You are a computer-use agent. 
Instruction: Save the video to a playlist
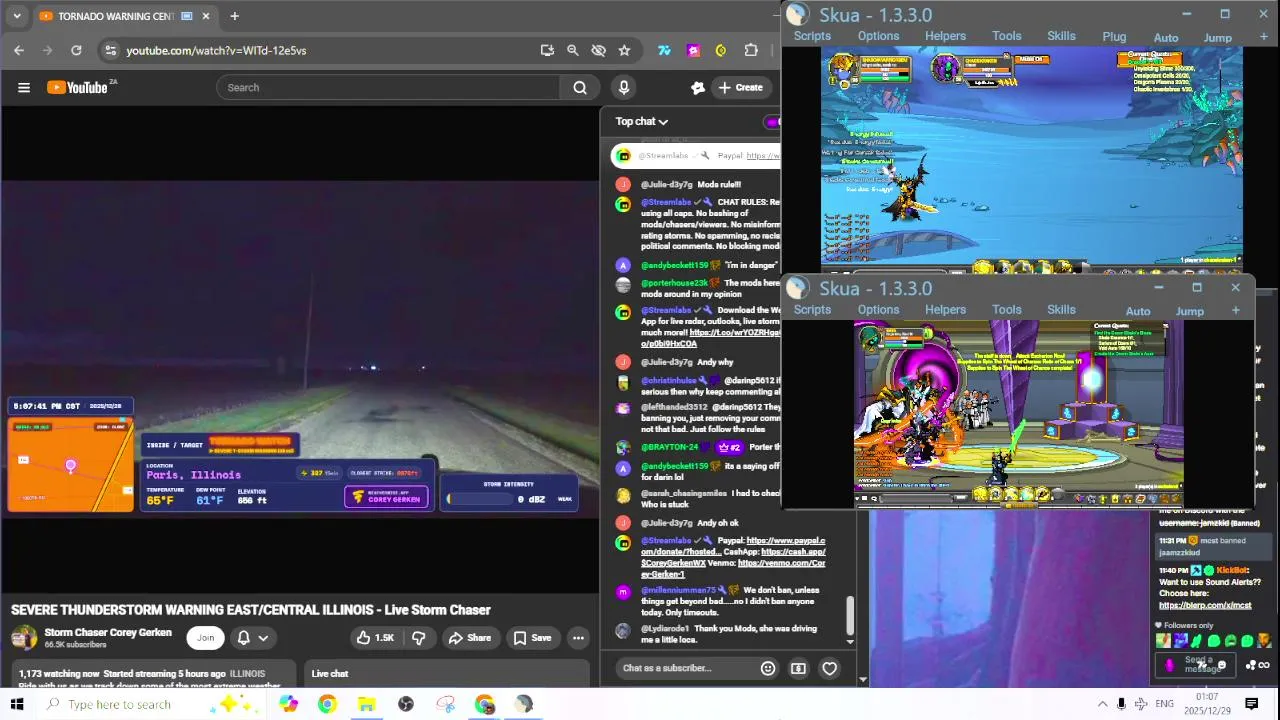(x=532, y=638)
